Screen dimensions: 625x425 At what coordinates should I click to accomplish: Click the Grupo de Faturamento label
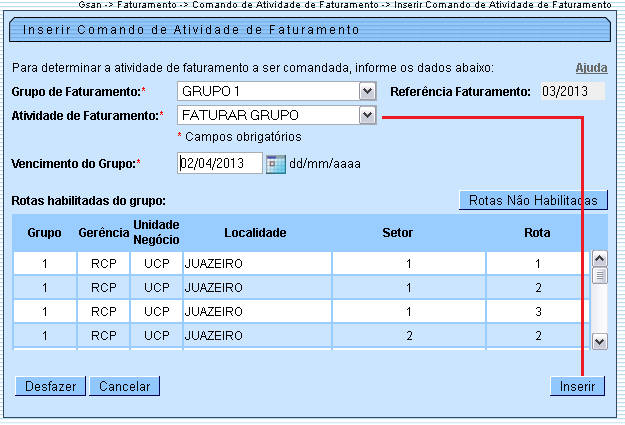pos(79,92)
